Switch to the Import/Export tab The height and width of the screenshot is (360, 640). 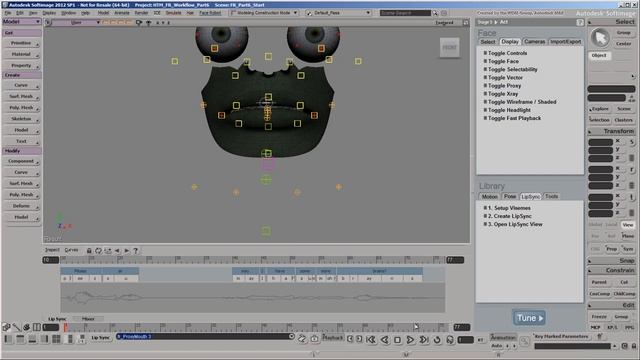565,42
